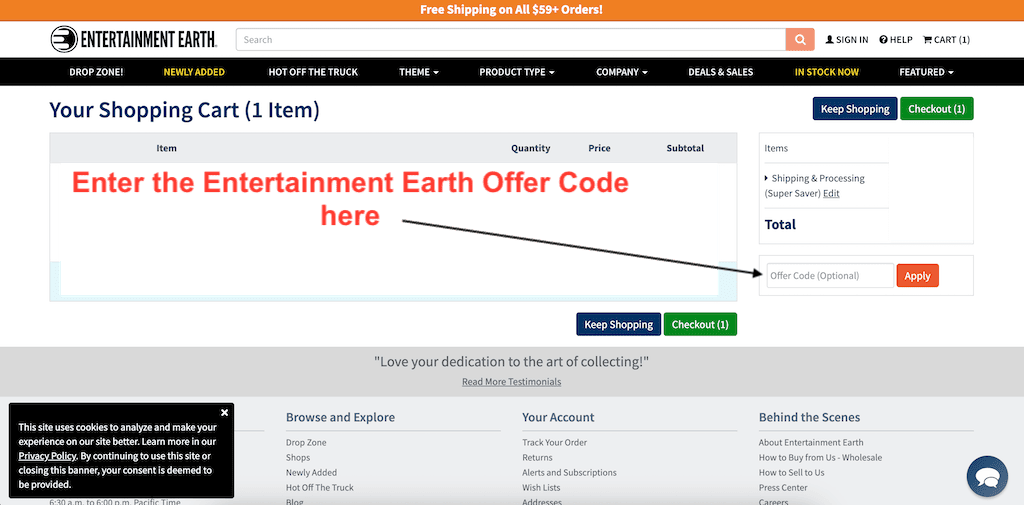Open Privacy Policy in cookie banner
The width and height of the screenshot is (1024, 505).
(47, 456)
